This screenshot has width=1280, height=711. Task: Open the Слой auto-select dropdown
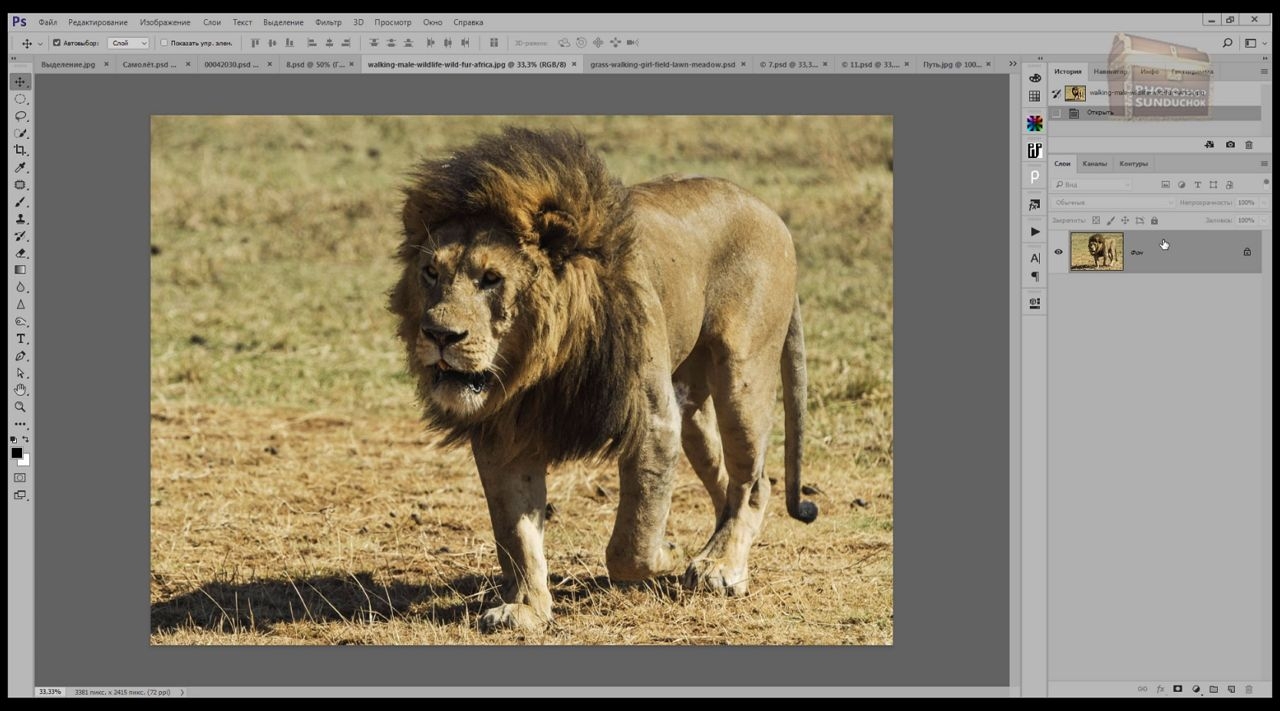coord(128,43)
